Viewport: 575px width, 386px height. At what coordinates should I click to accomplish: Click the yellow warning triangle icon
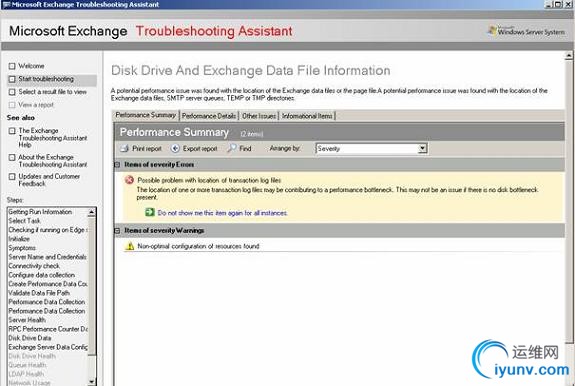coord(129,246)
